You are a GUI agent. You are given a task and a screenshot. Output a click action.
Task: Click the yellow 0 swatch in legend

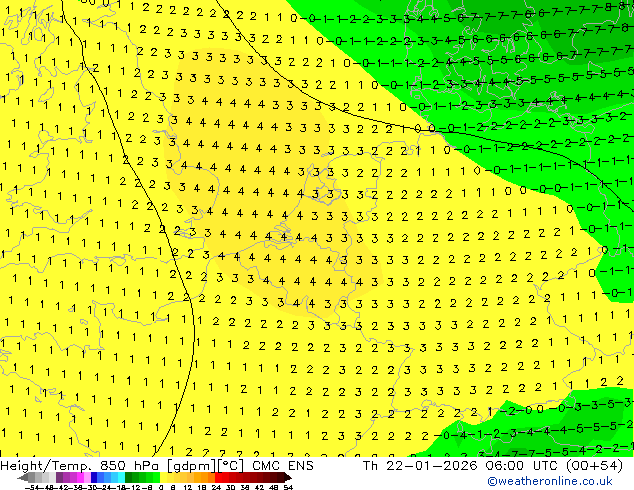pos(163,477)
